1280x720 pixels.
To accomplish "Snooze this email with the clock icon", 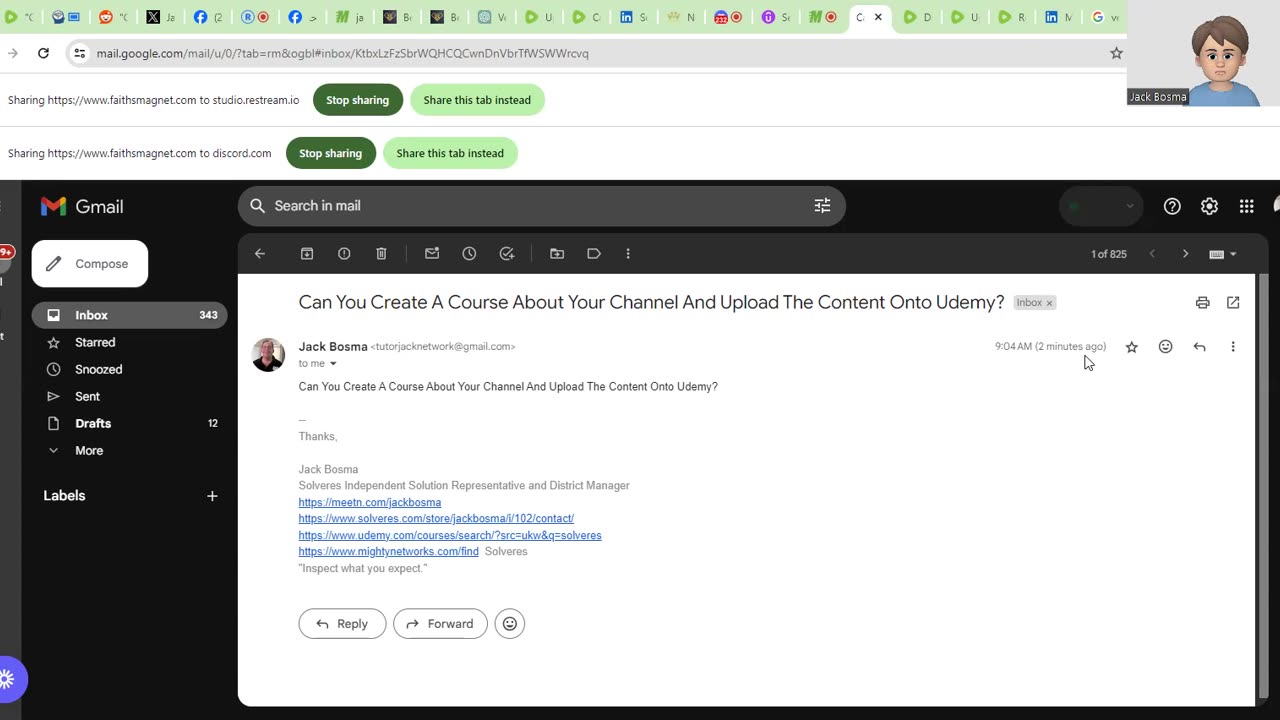I will [469, 254].
